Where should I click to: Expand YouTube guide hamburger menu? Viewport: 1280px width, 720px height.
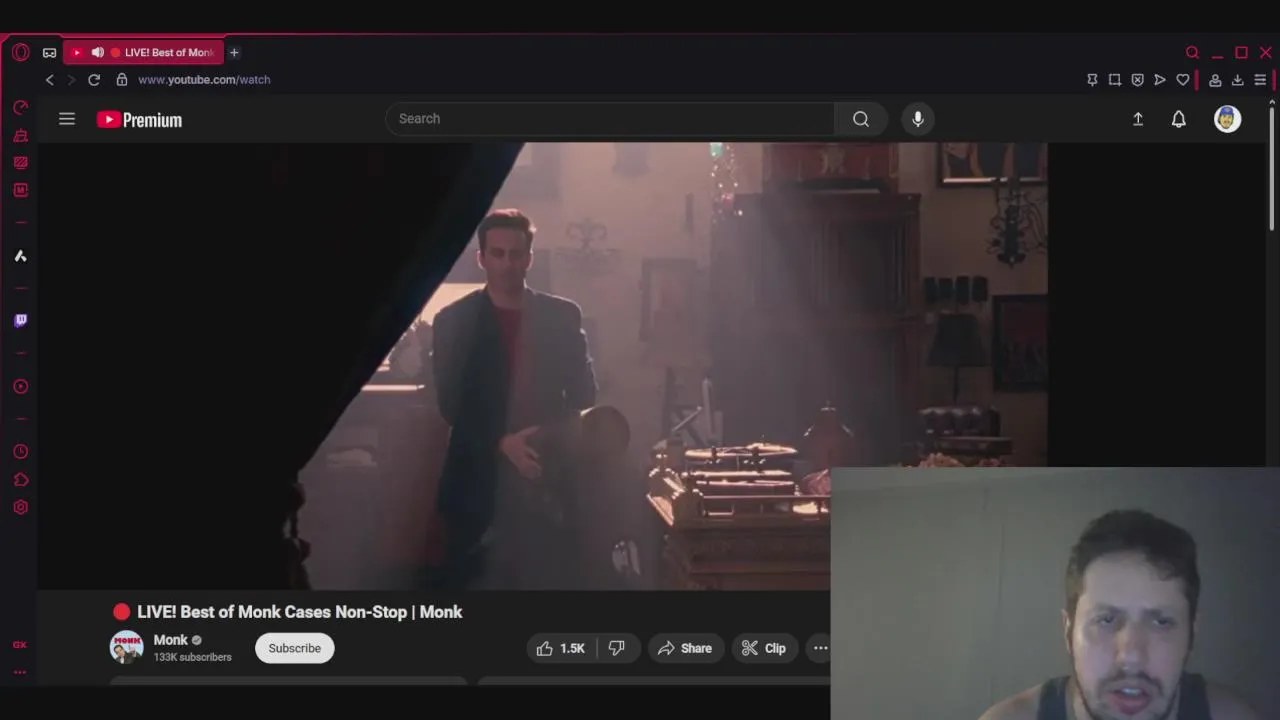[67, 119]
